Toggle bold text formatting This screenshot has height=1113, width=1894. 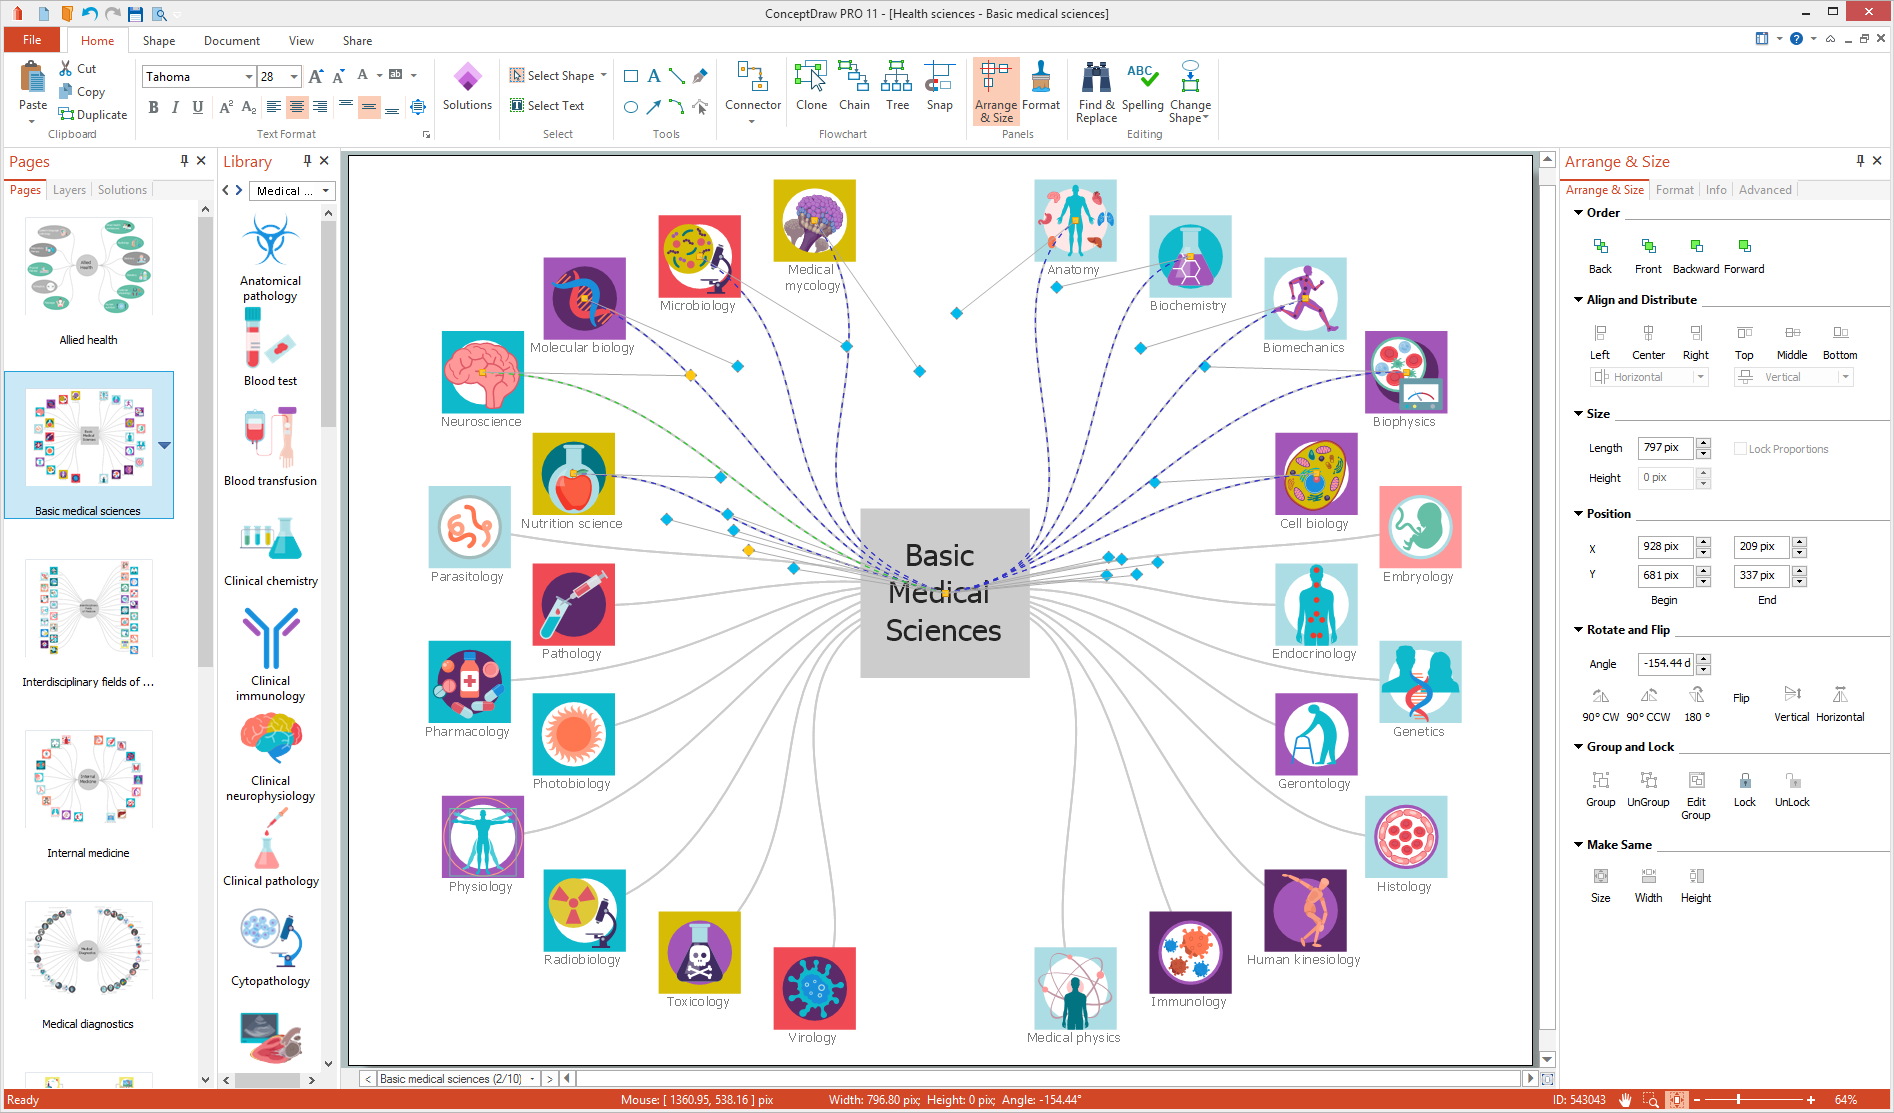[x=153, y=107]
